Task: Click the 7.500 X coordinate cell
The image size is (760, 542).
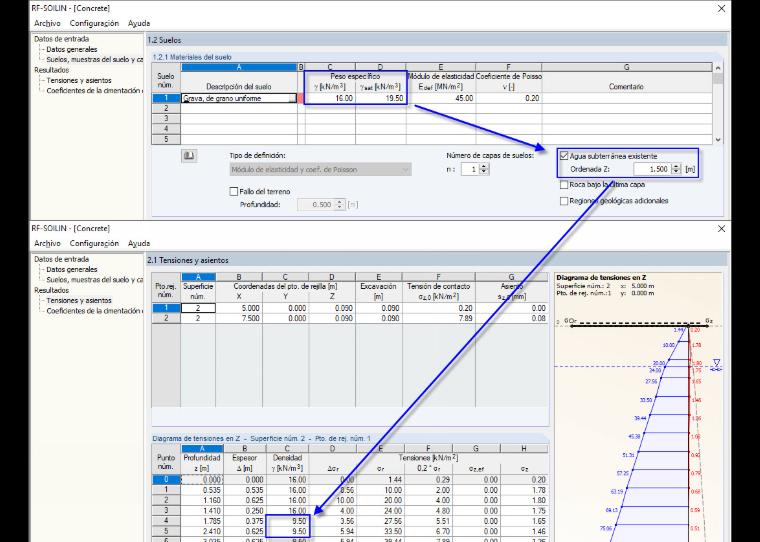Action: [x=239, y=319]
